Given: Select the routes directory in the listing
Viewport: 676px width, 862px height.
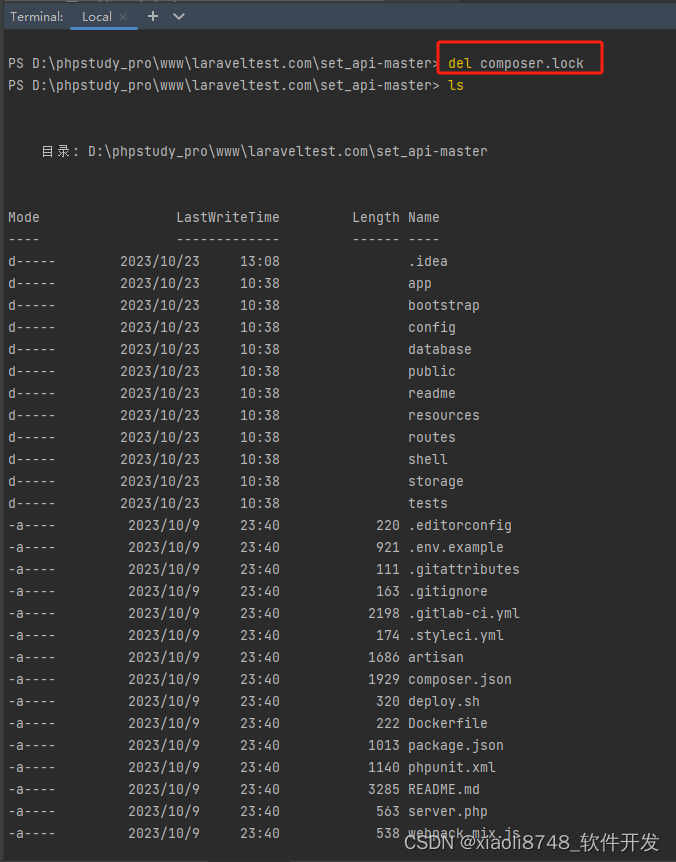Looking at the screenshot, I should point(431,437).
